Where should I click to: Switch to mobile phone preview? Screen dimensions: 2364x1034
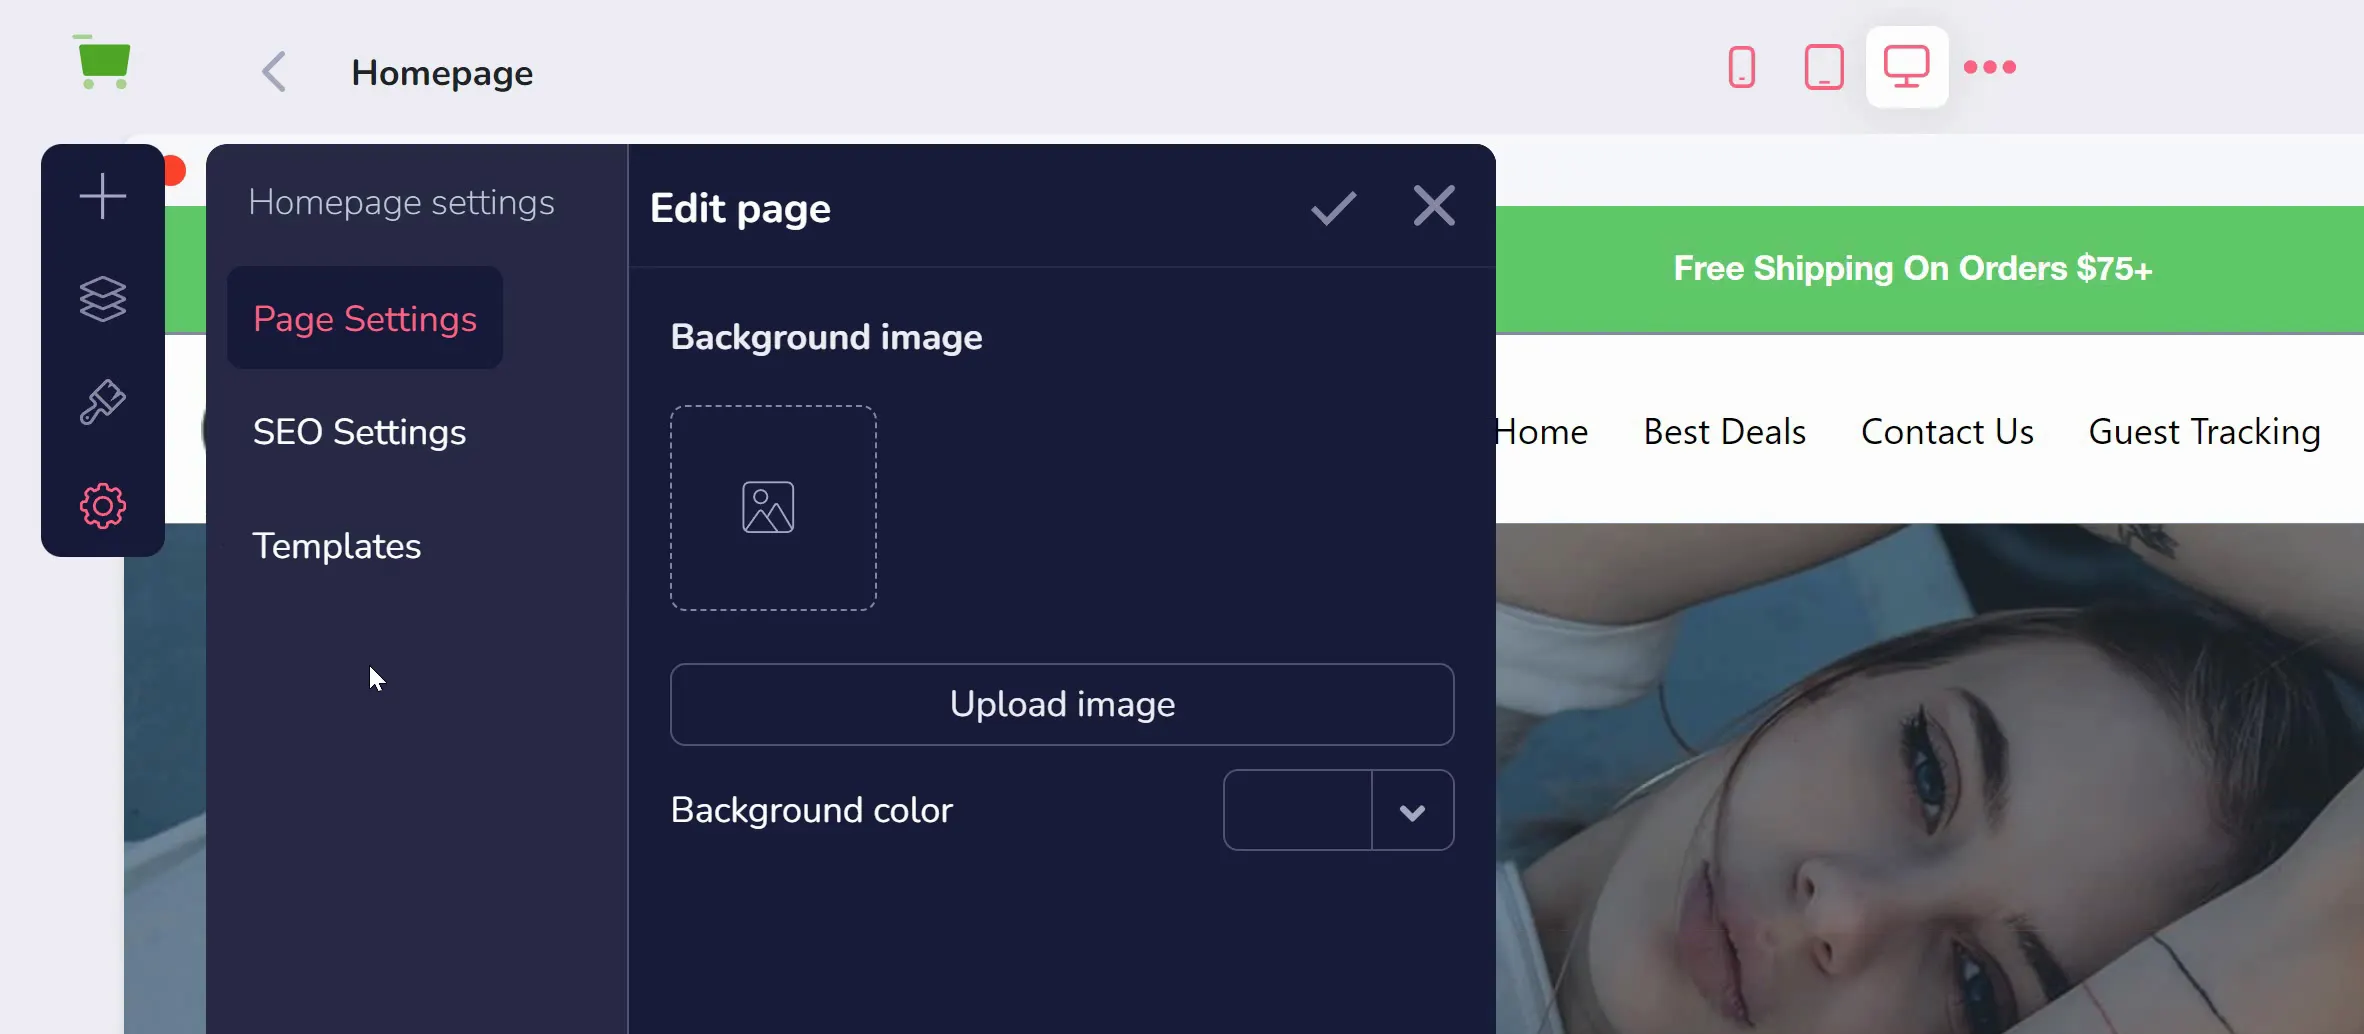(1741, 67)
